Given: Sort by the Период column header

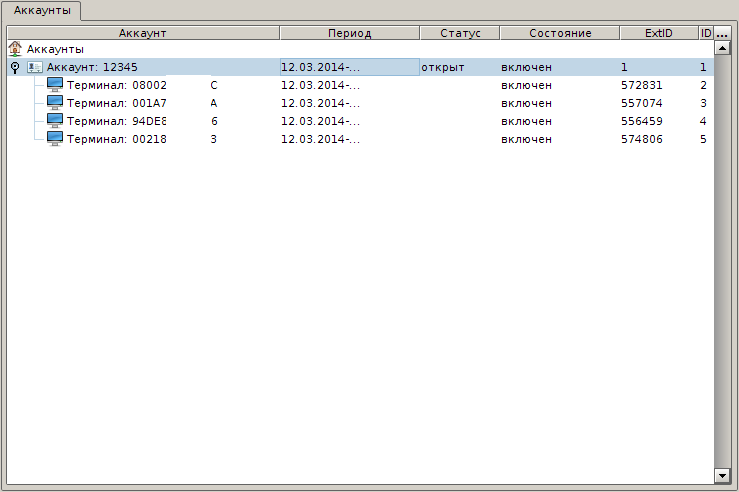Looking at the screenshot, I should click(349, 33).
